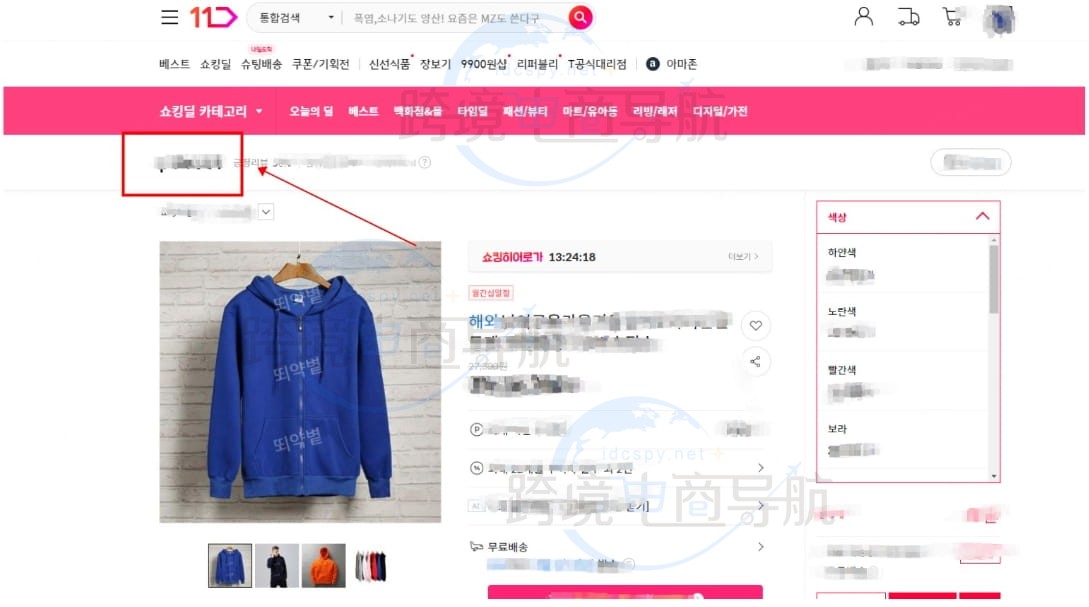
Task: Click the heart wishlist icon
Action: [x=756, y=326]
